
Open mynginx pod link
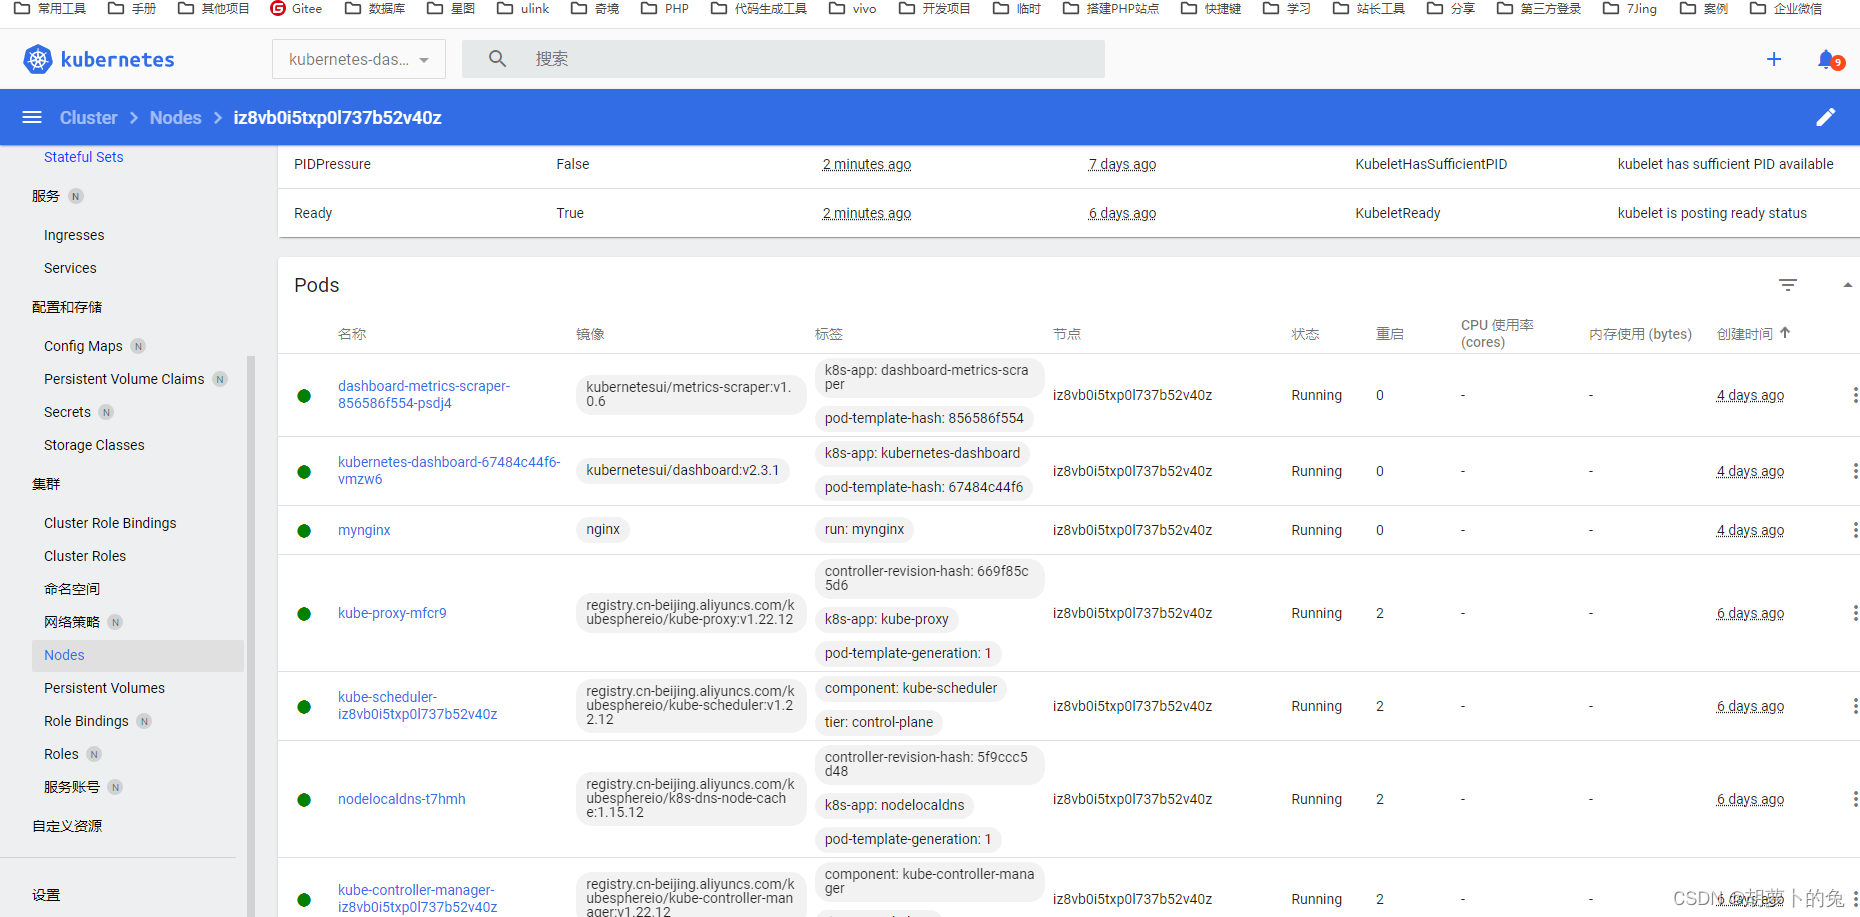[364, 530]
